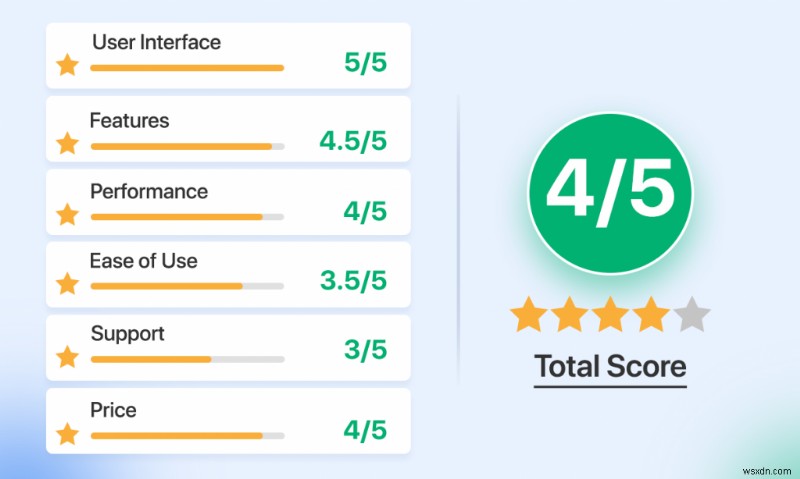Select the gray fifth star in total rating
This screenshot has width=800, height=479.
[691, 316]
